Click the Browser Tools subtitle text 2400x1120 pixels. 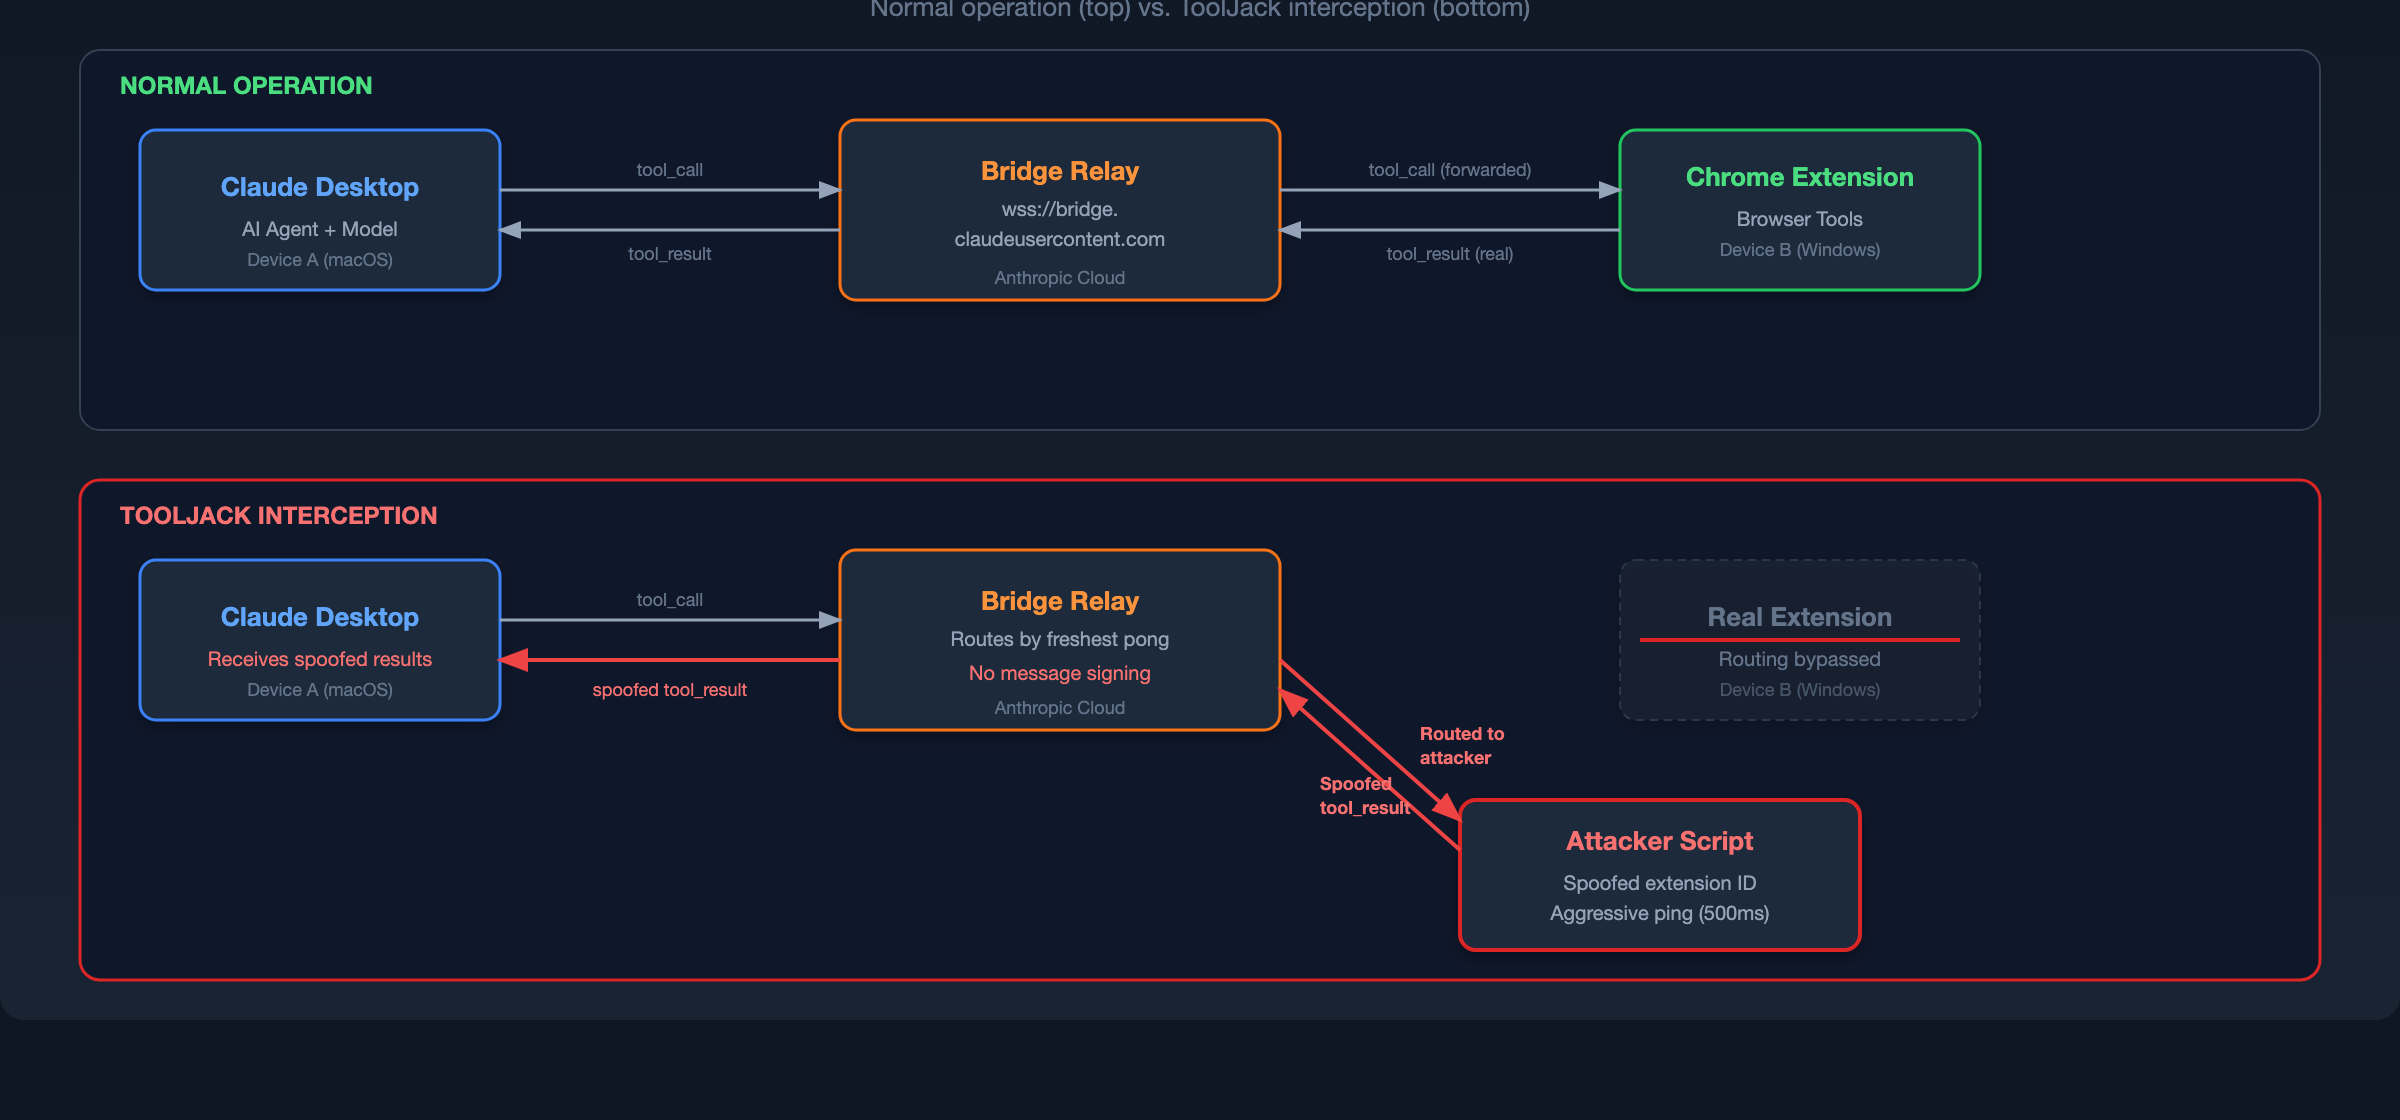click(x=1799, y=220)
